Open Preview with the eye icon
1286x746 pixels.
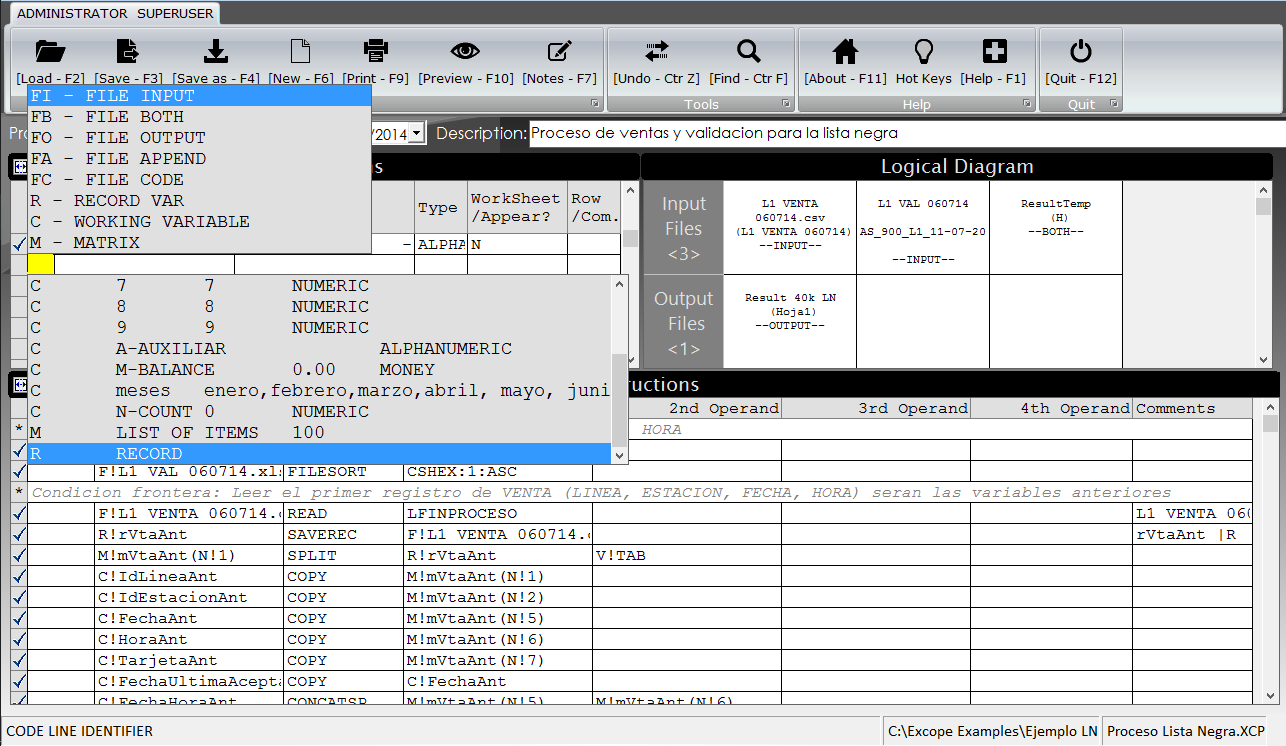(466, 51)
